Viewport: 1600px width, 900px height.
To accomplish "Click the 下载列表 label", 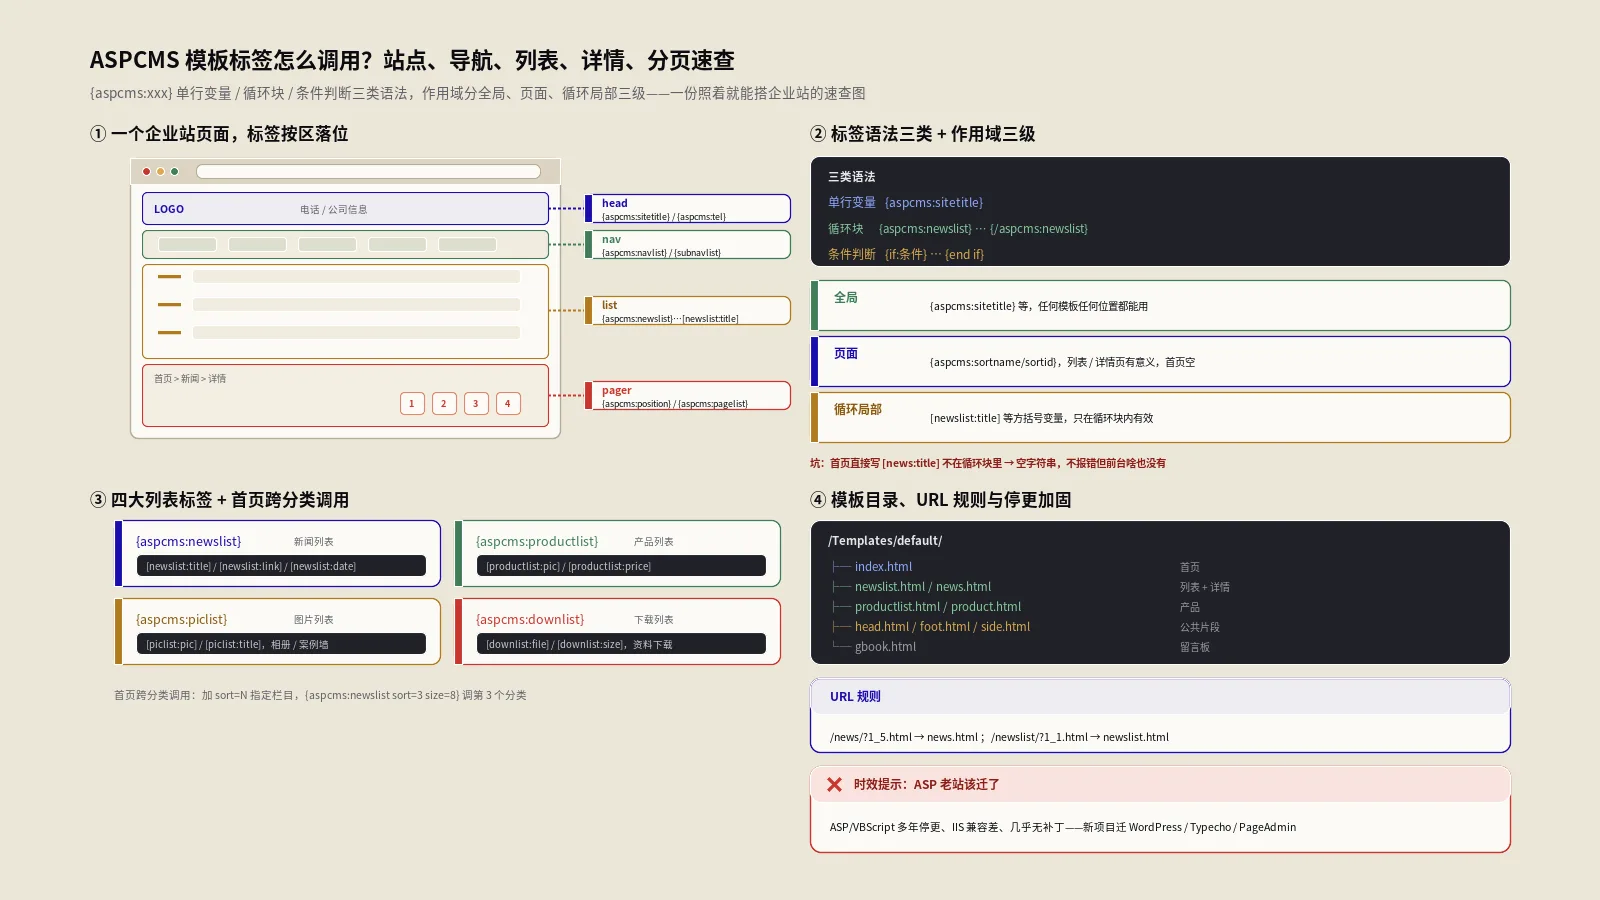I will [653, 620].
